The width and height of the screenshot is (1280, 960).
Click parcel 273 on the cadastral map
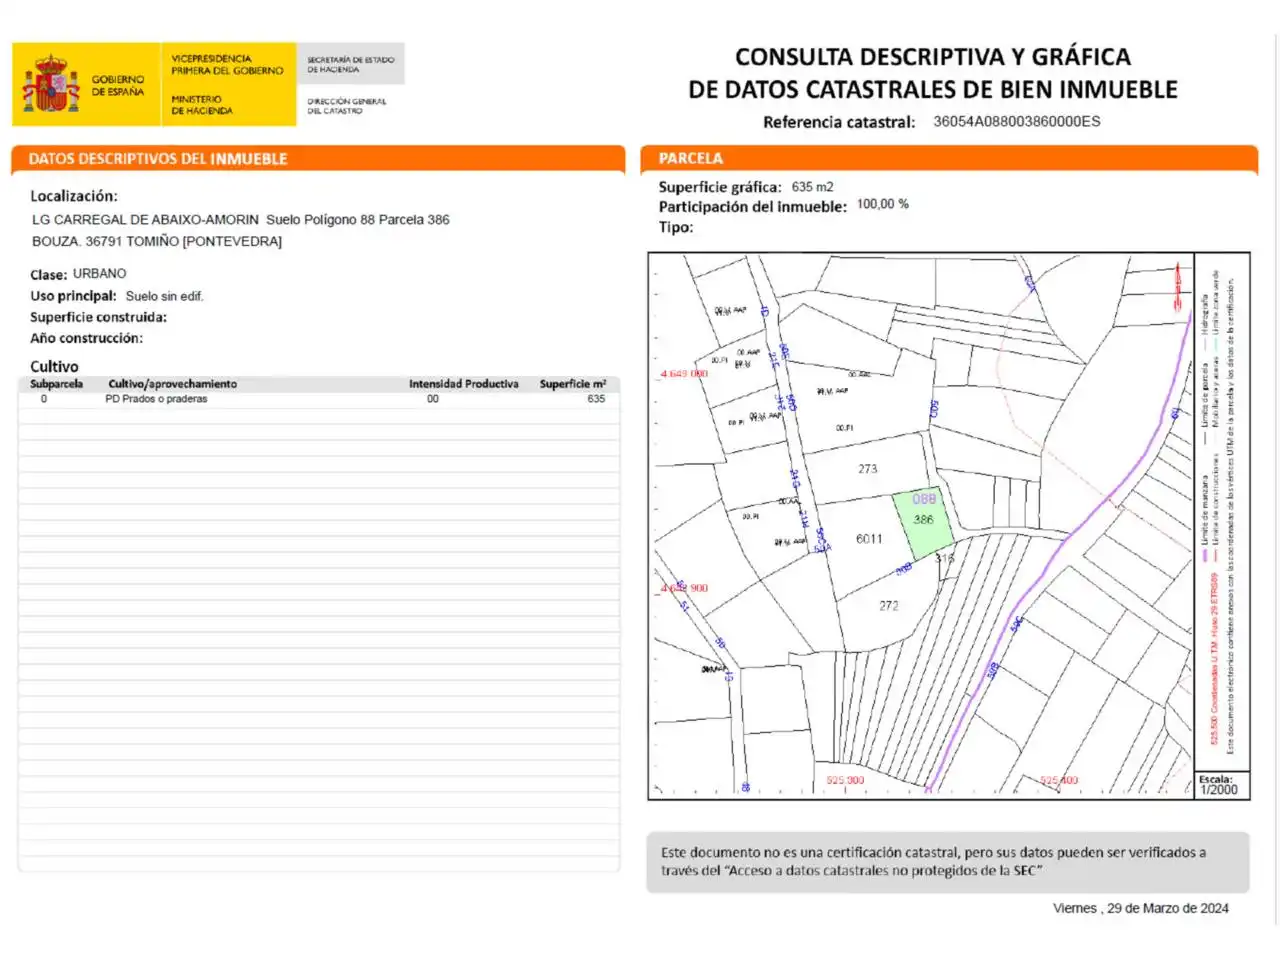click(867, 469)
